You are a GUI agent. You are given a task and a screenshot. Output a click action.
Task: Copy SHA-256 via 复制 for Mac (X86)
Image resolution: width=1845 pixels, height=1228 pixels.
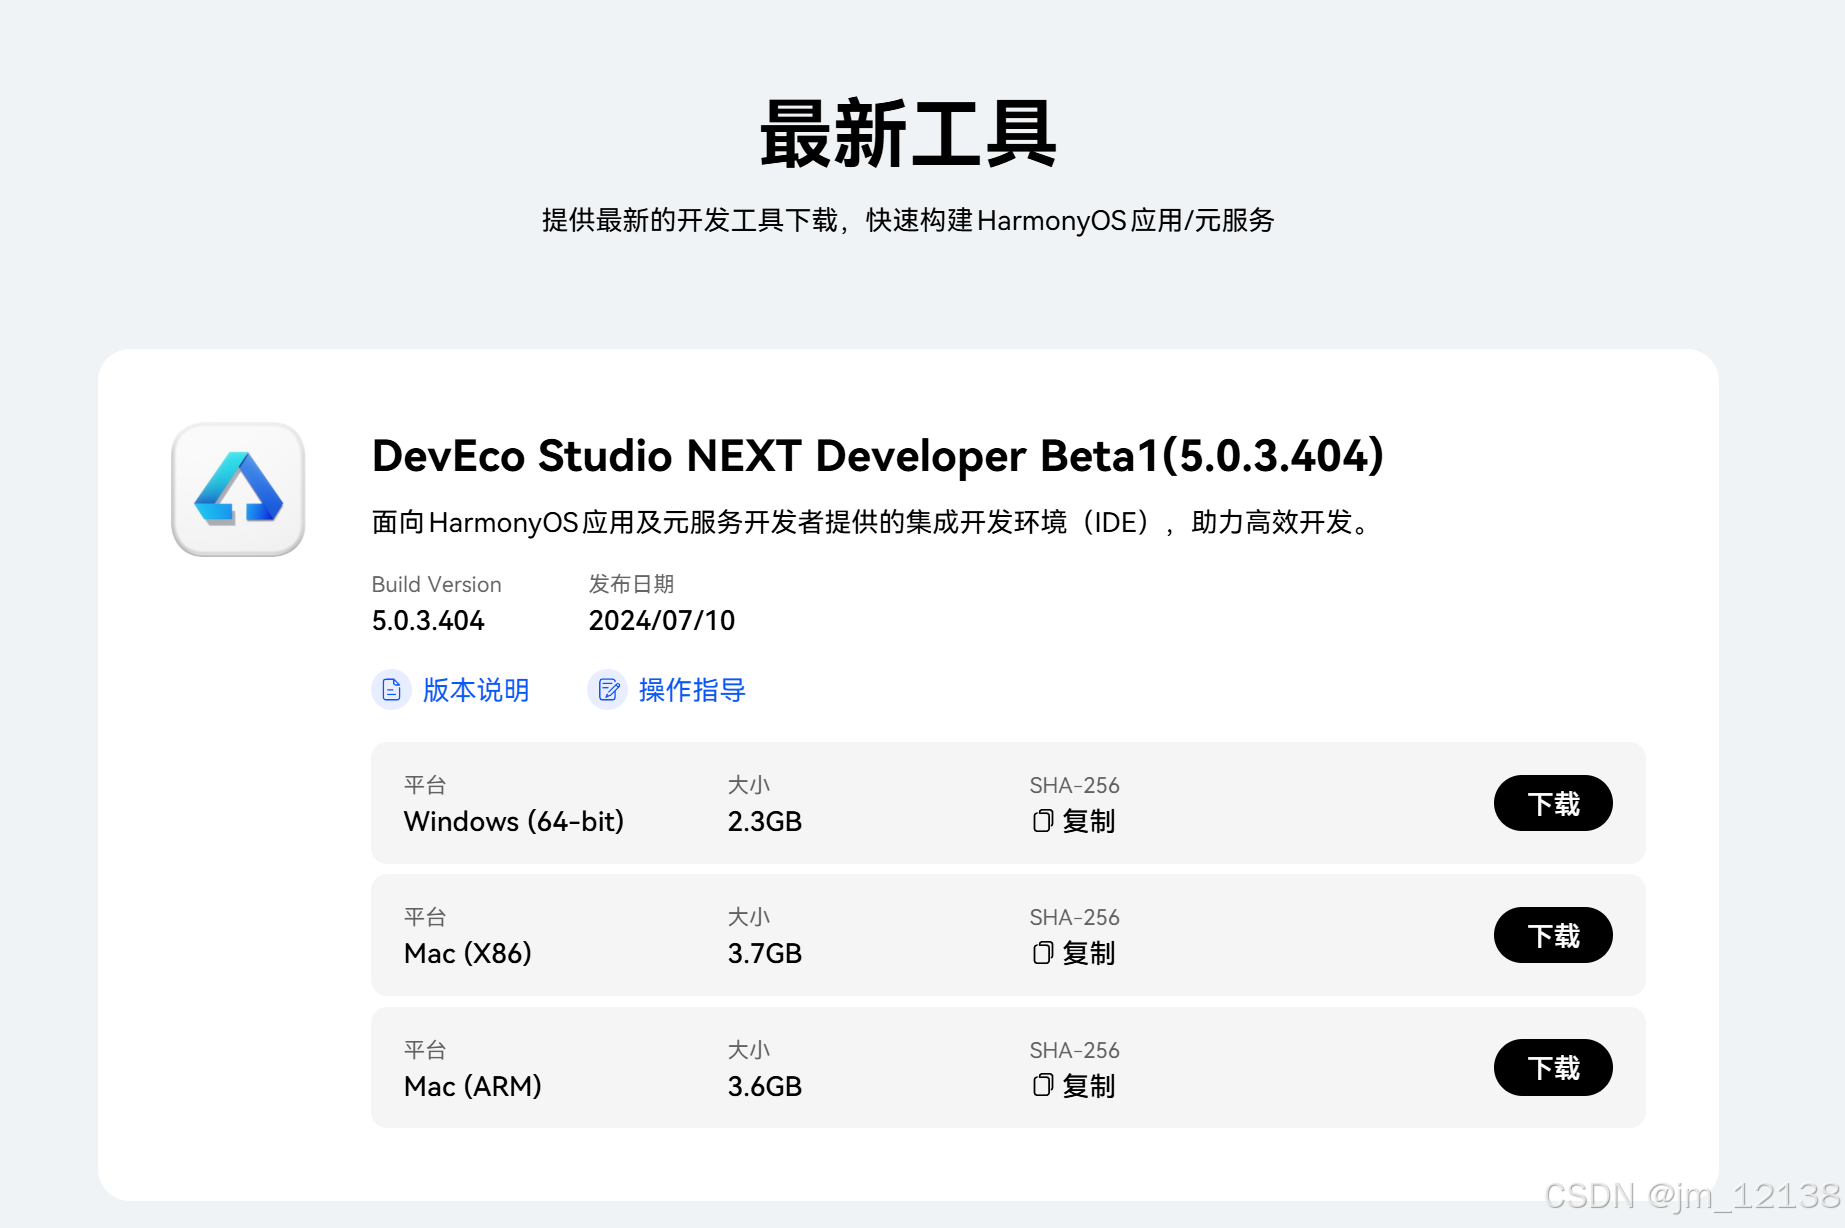click(x=1088, y=953)
